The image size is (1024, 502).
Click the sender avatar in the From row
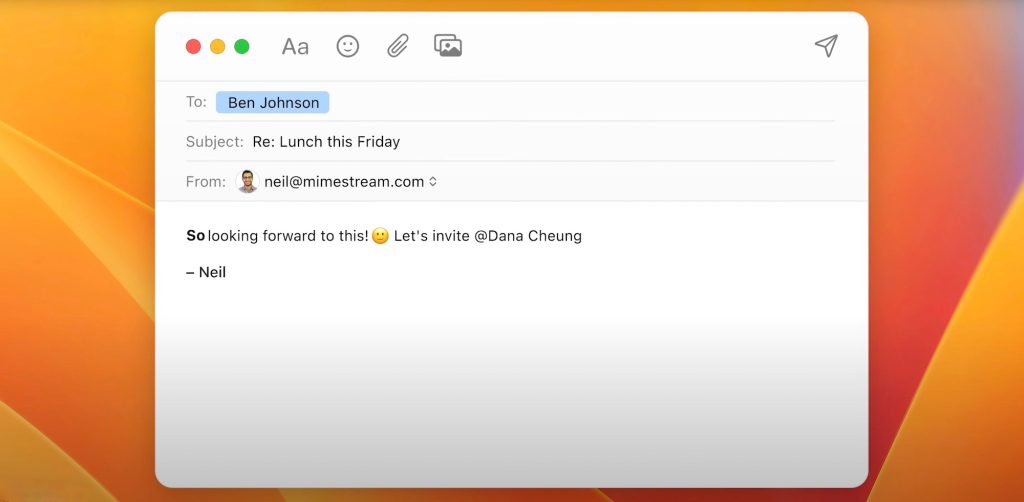pos(247,182)
